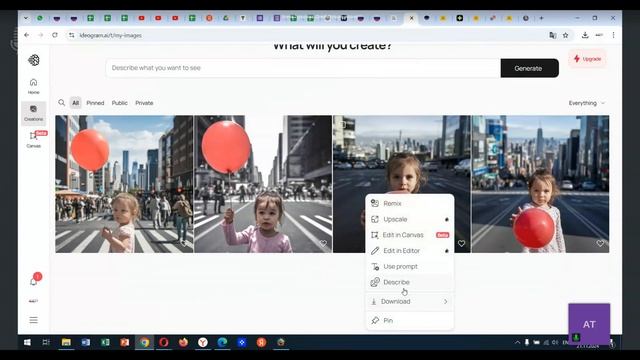View site information icon next to the URL
This screenshot has width=640, height=360.
coord(72,36)
